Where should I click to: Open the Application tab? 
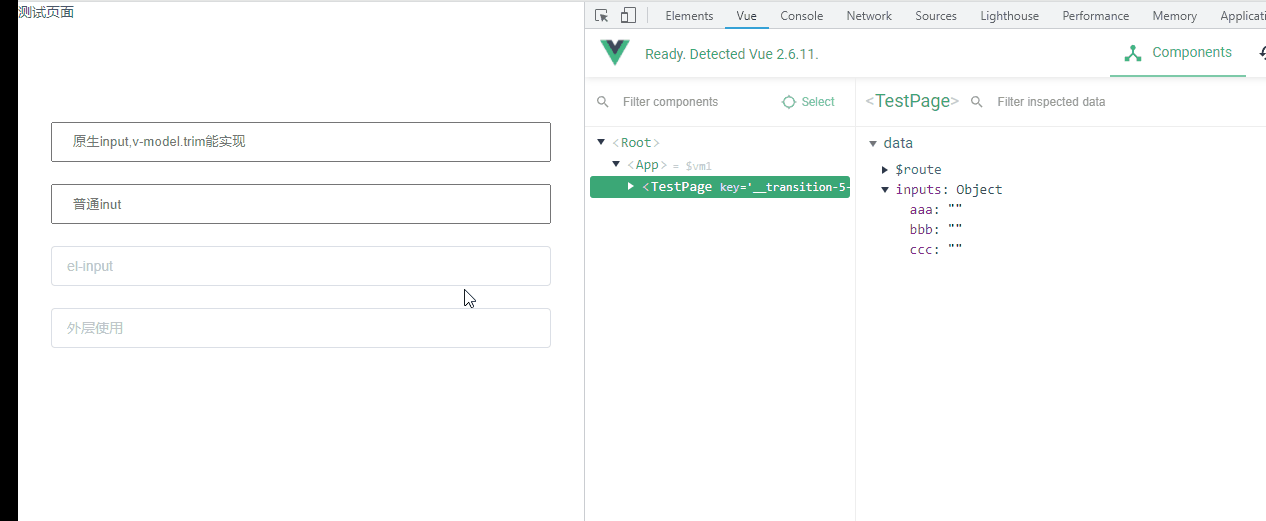tap(1242, 15)
